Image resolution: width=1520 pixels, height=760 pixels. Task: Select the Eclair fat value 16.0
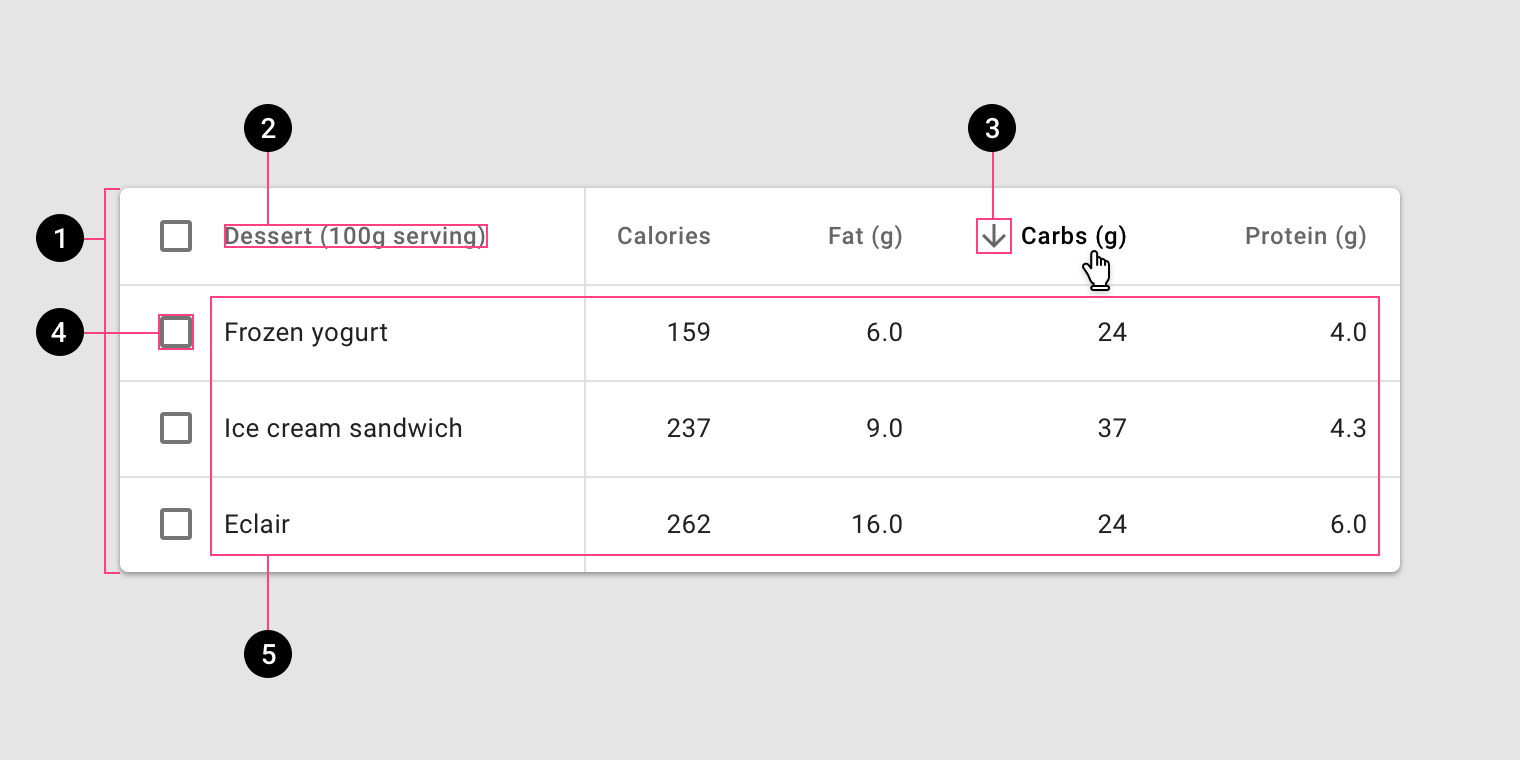coord(878,523)
